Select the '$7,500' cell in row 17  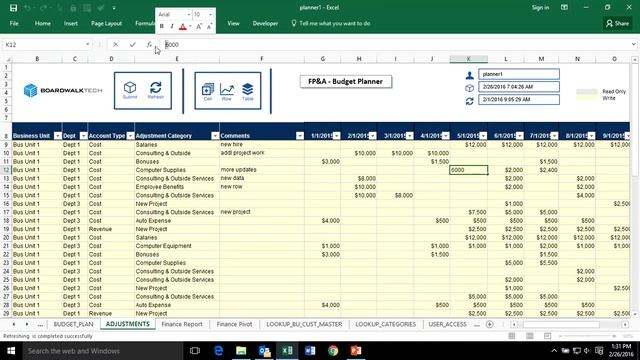click(x=469, y=212)
